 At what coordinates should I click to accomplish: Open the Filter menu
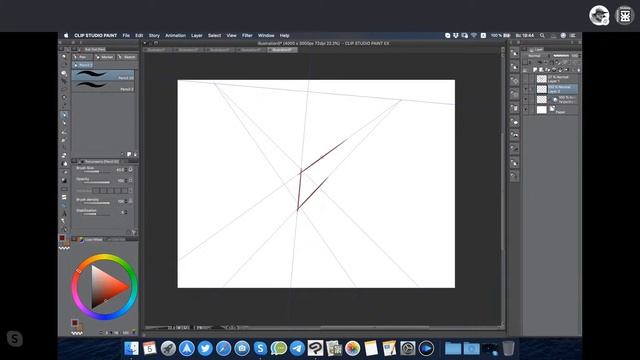tap(247, 36)
